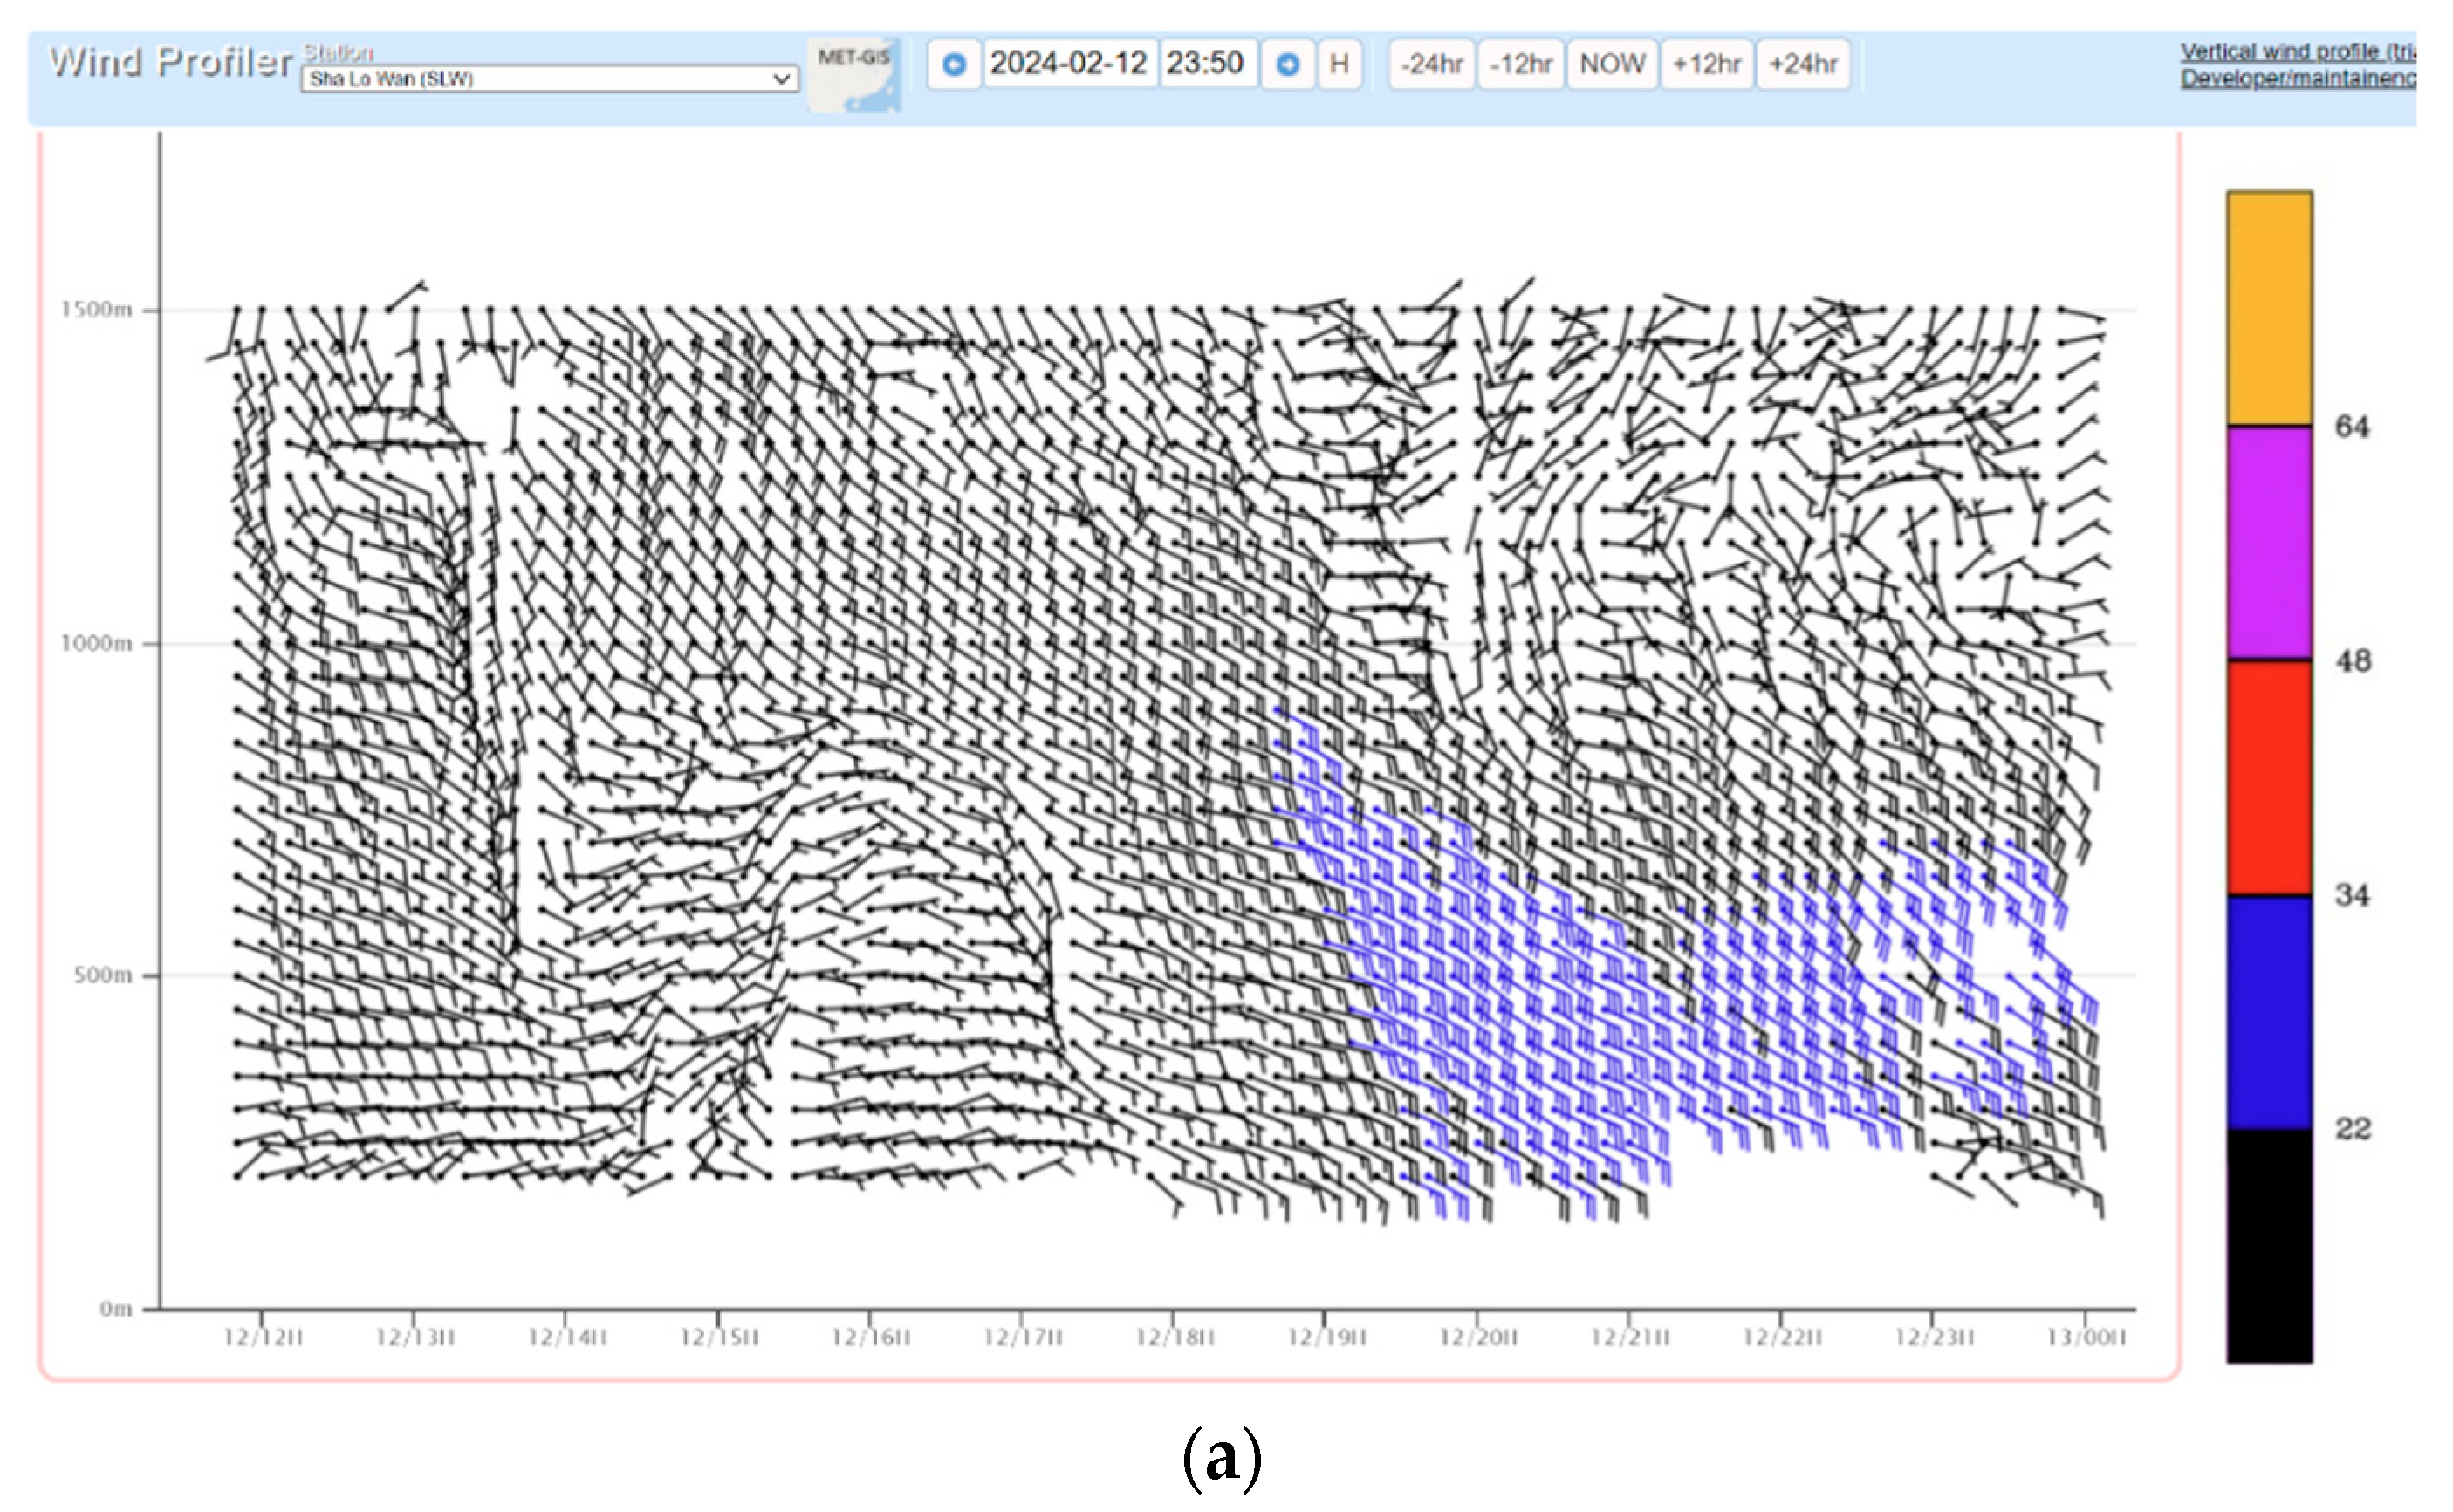This screenshot has width=2453, height=1512.
Task: Click the NOW button
Action: coord(1612,64)
